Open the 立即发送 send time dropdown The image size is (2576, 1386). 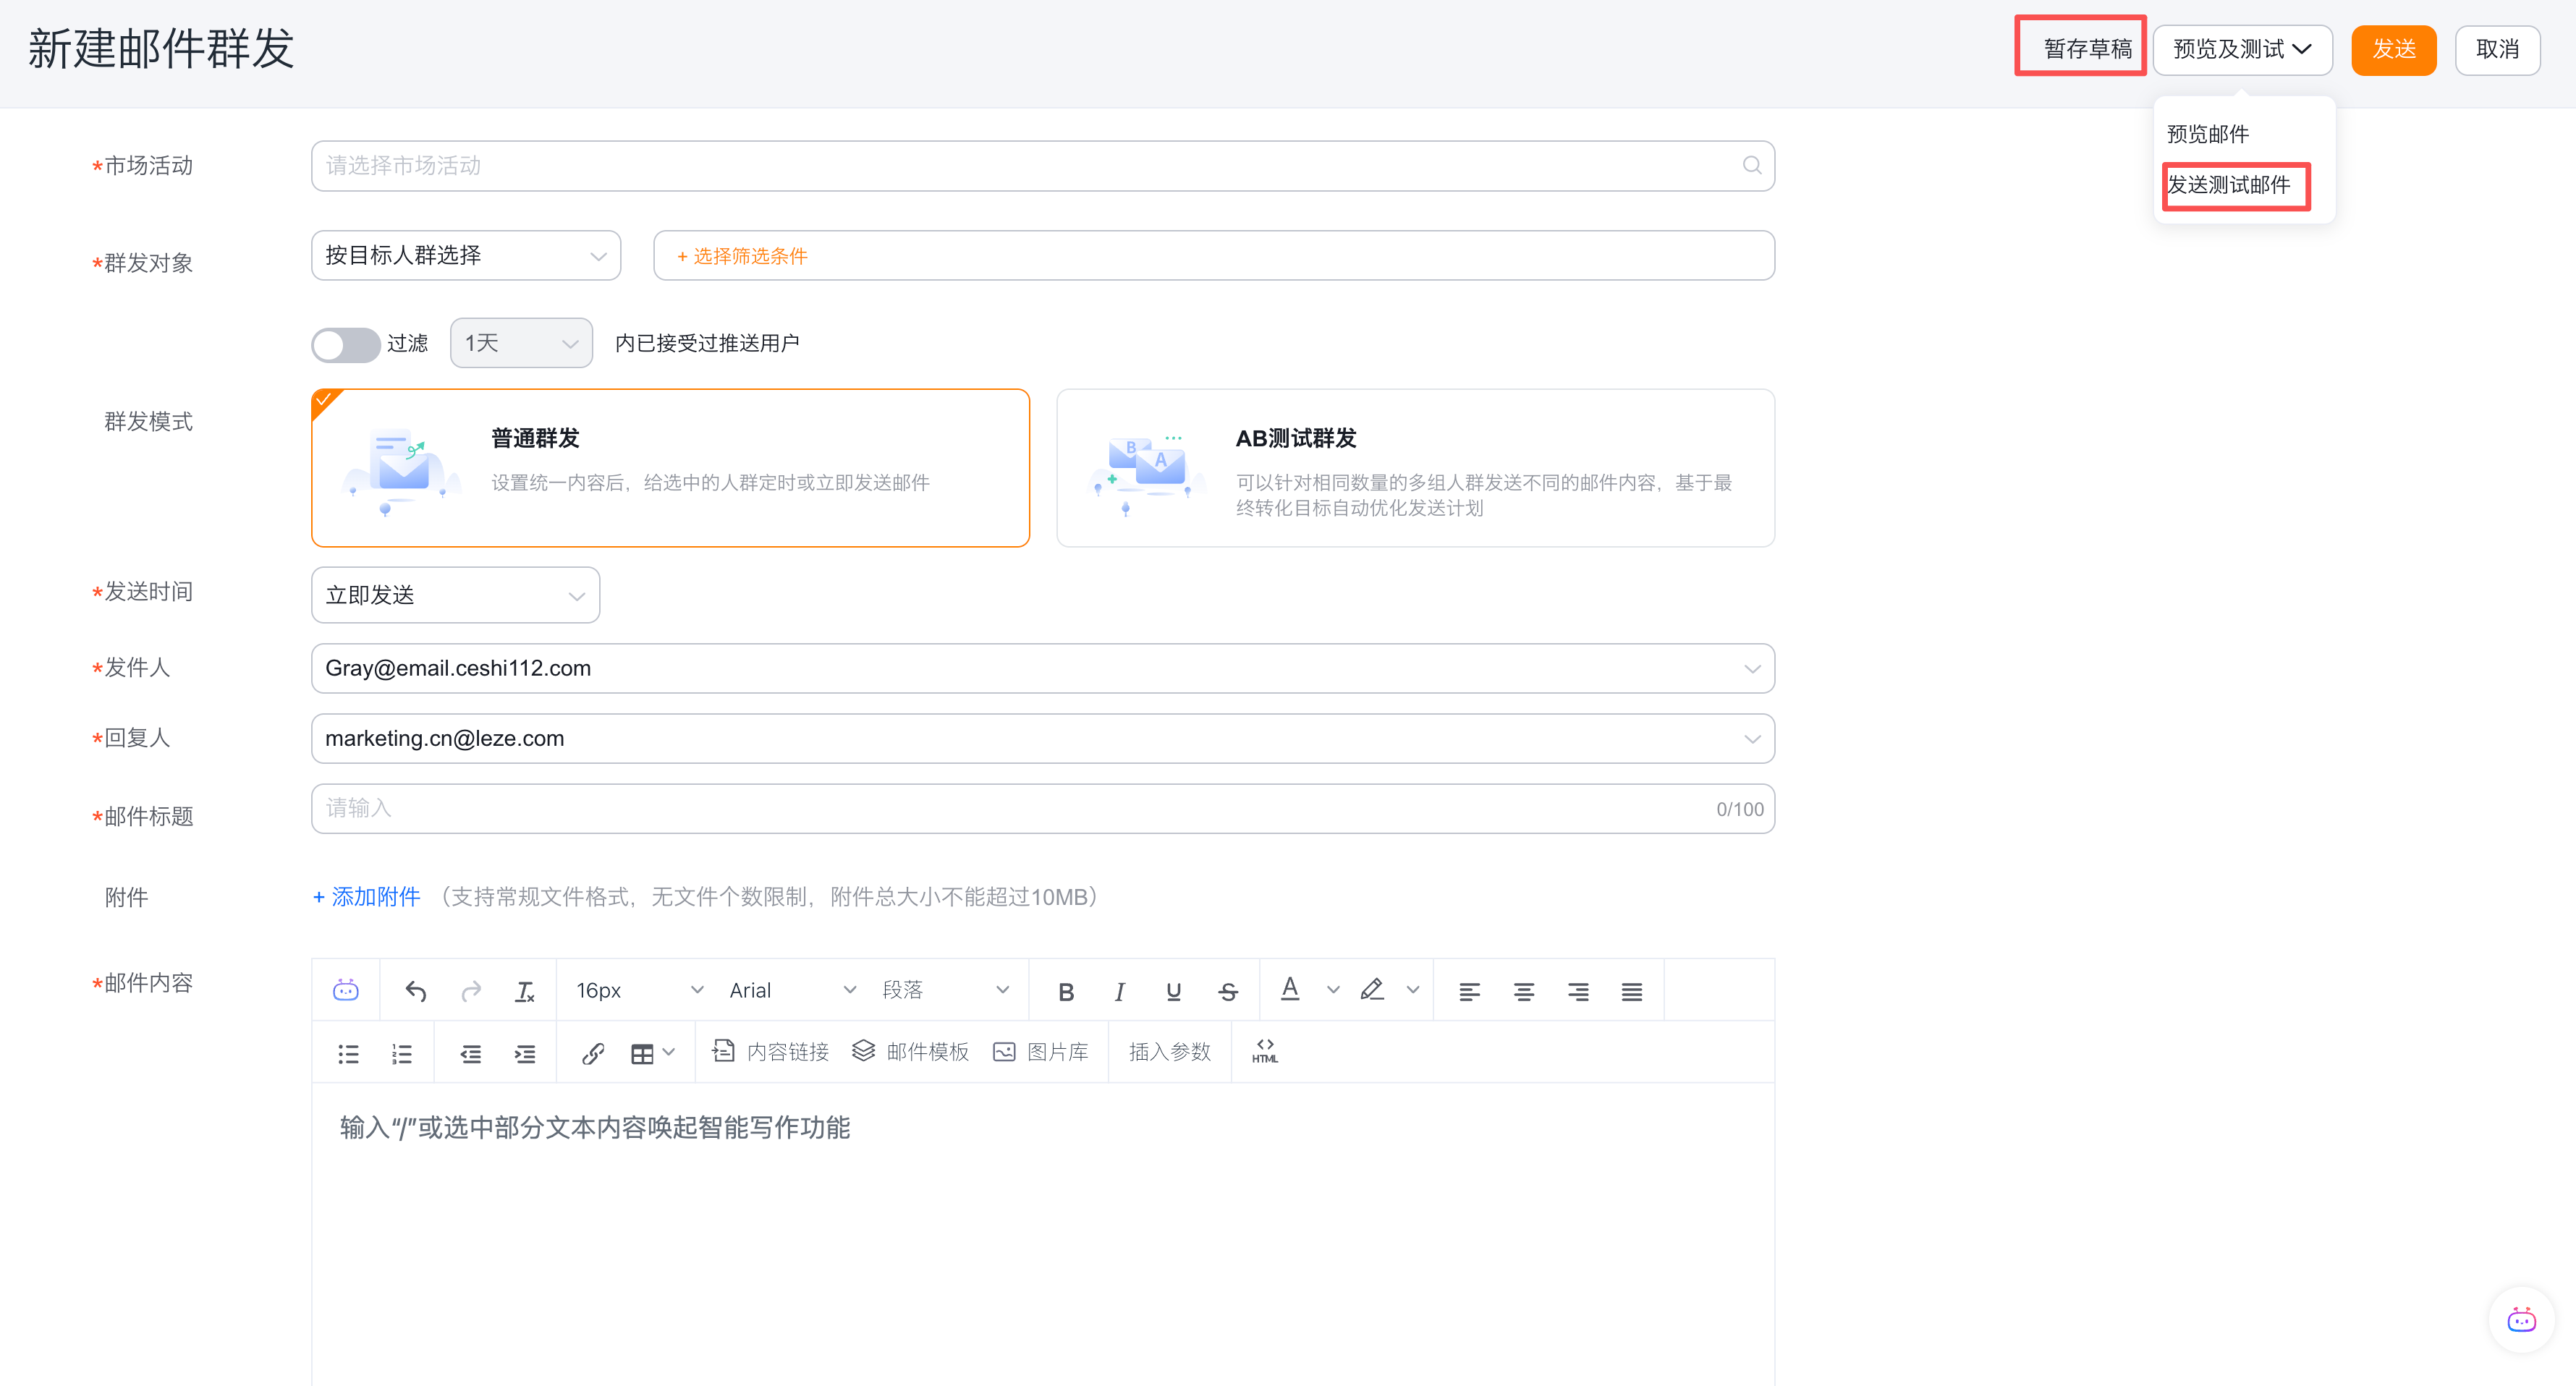(x=455, y=595)
